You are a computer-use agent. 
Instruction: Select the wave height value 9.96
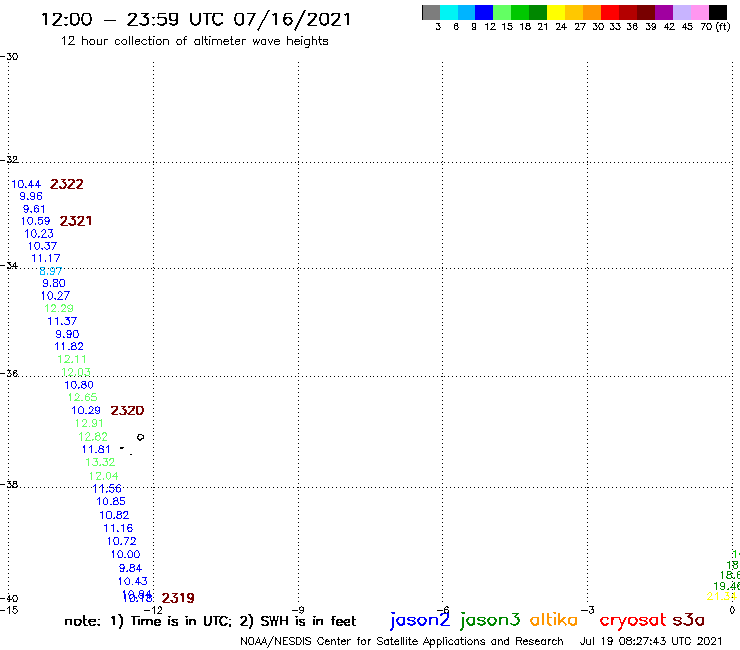[31, 196]
